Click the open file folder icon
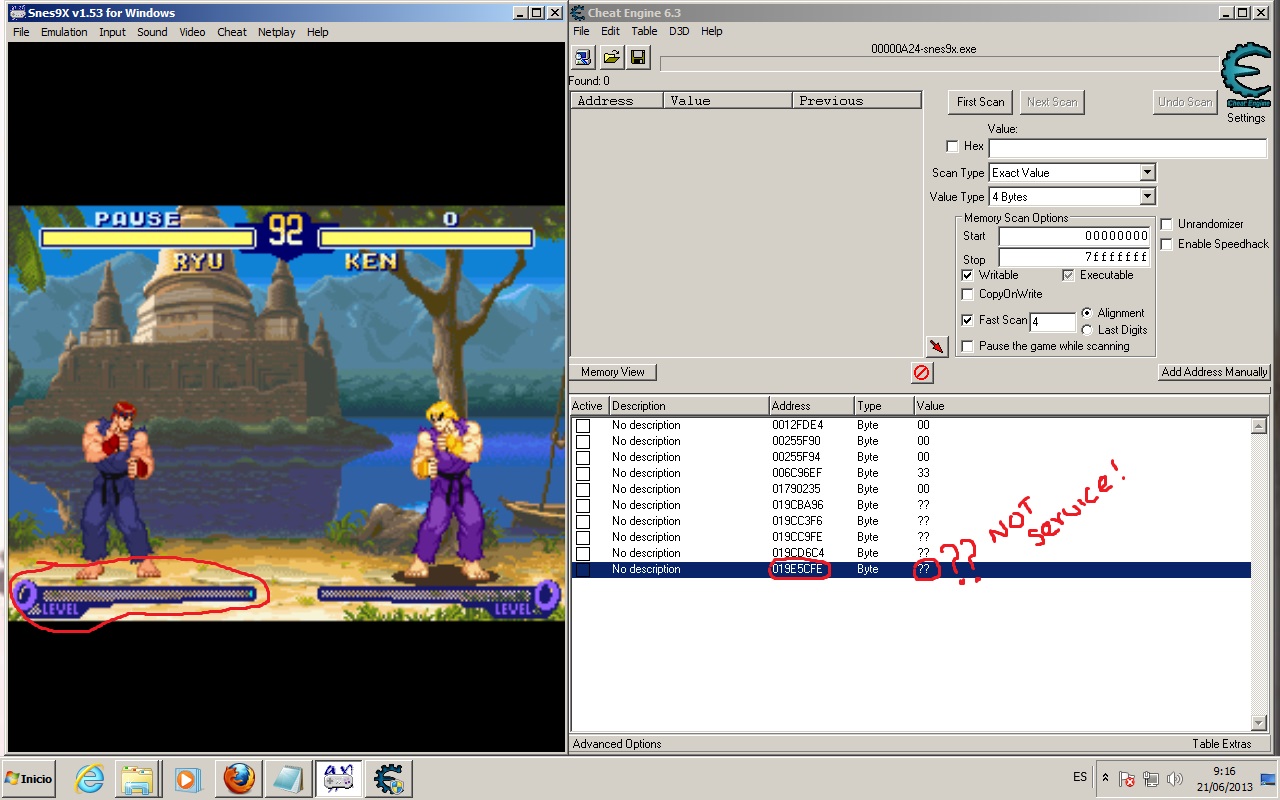Viewport: 1280px width, 800px height. (x=611, y=58)
